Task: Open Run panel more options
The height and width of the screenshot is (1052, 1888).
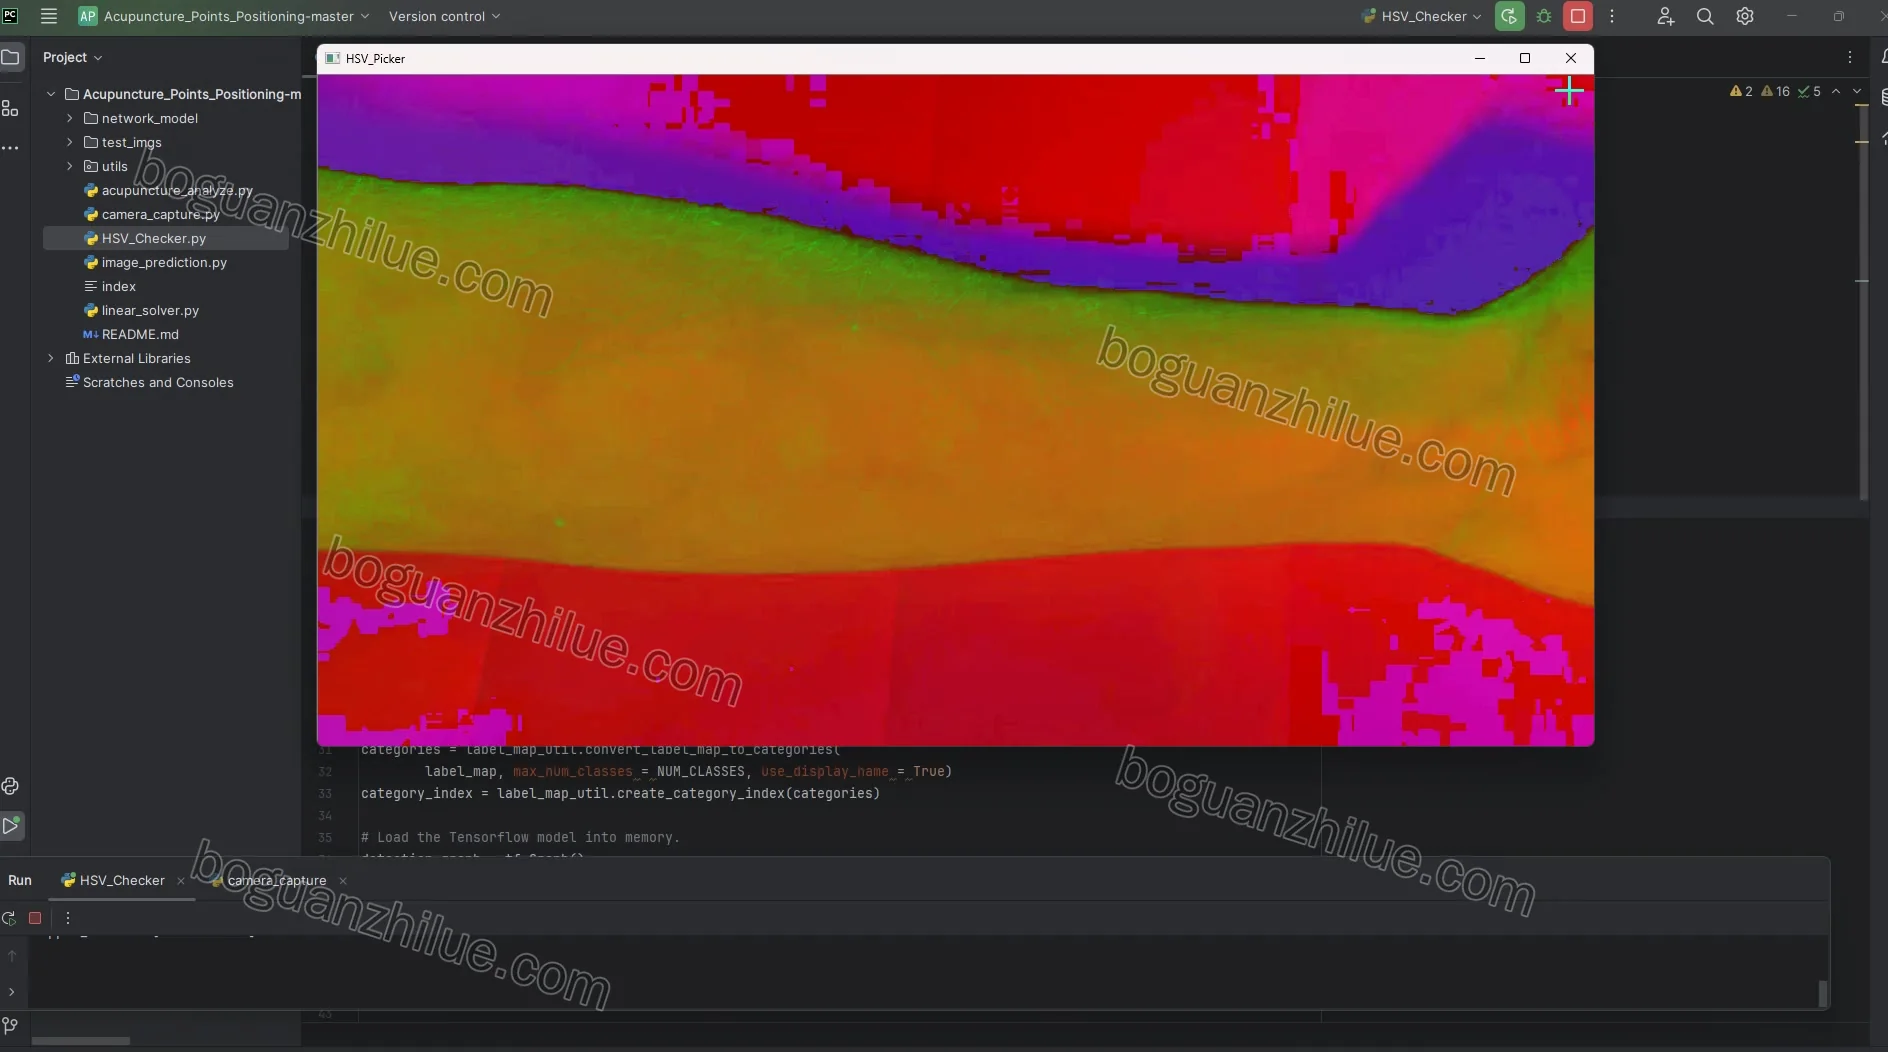Action: (x=68, y=918)
